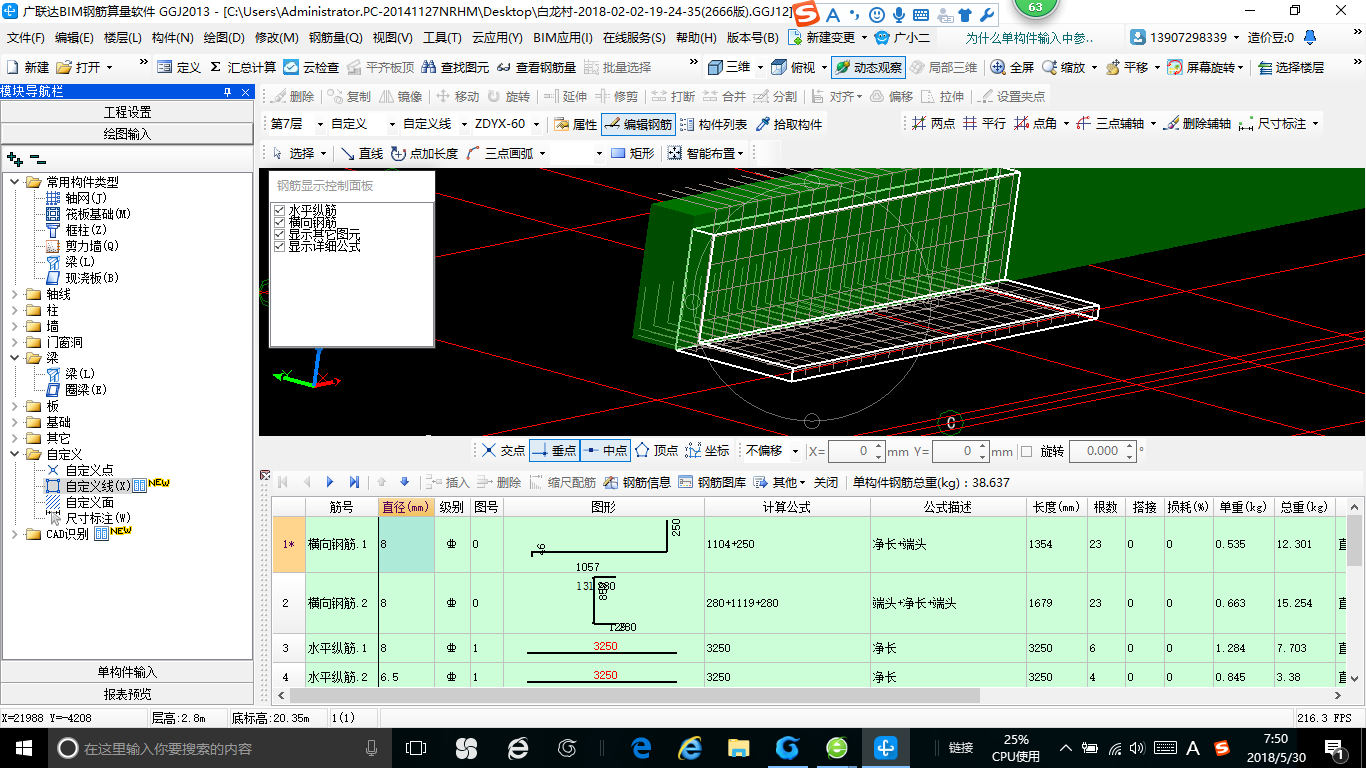Toggle 中点 midpoint snap
1366x768 pixels.
(x=605, y=451)
